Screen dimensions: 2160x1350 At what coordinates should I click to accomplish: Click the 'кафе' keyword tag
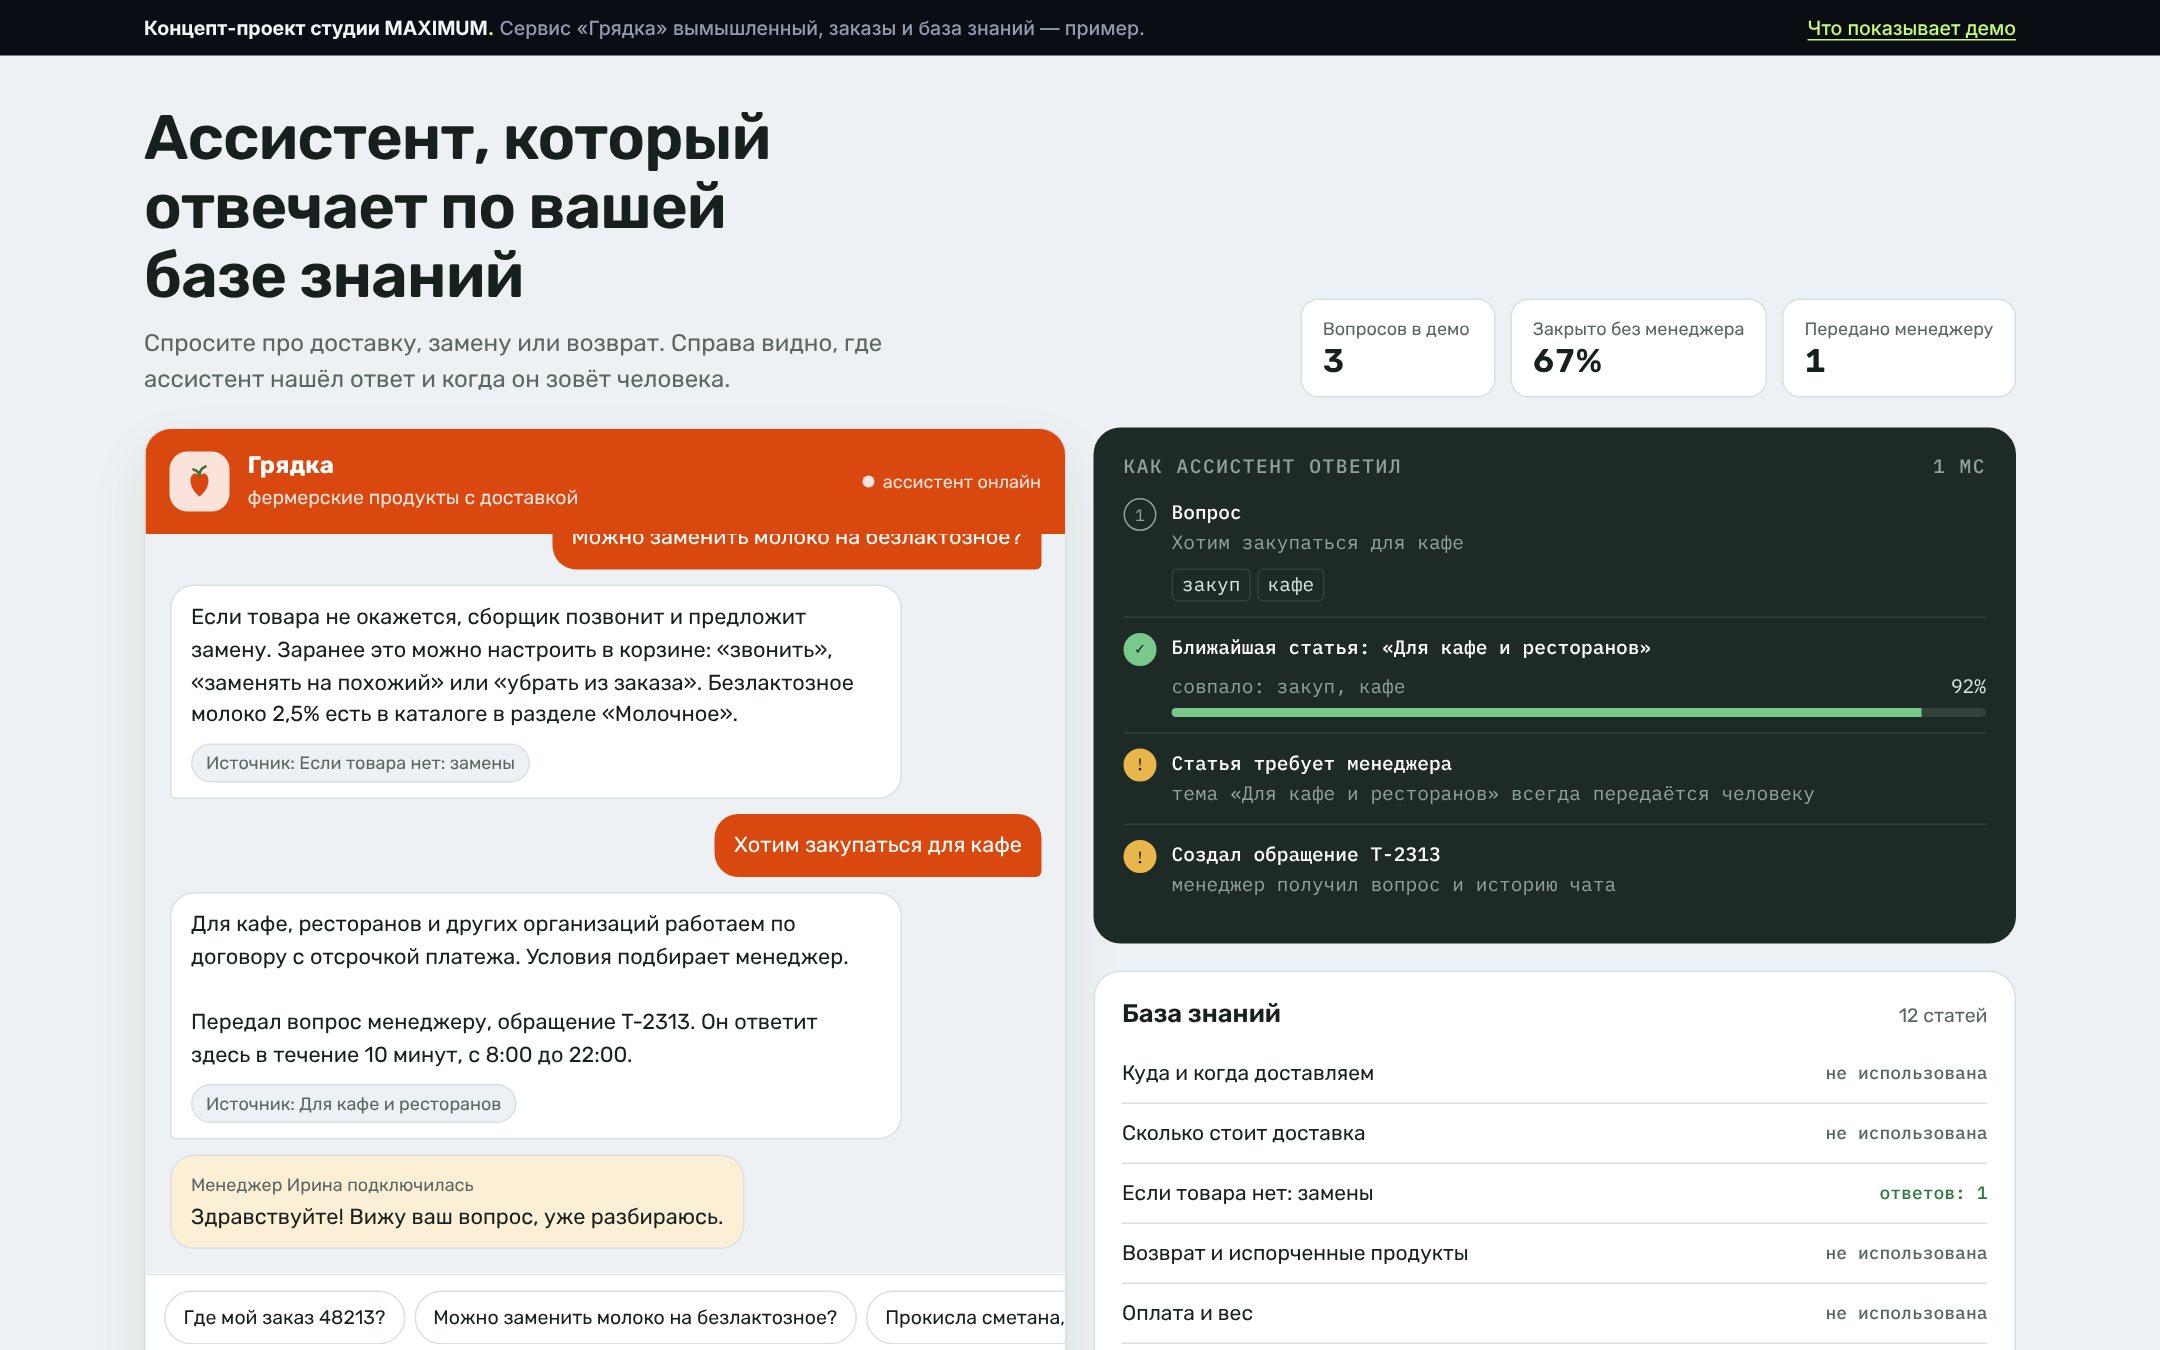click(1290, 585)
